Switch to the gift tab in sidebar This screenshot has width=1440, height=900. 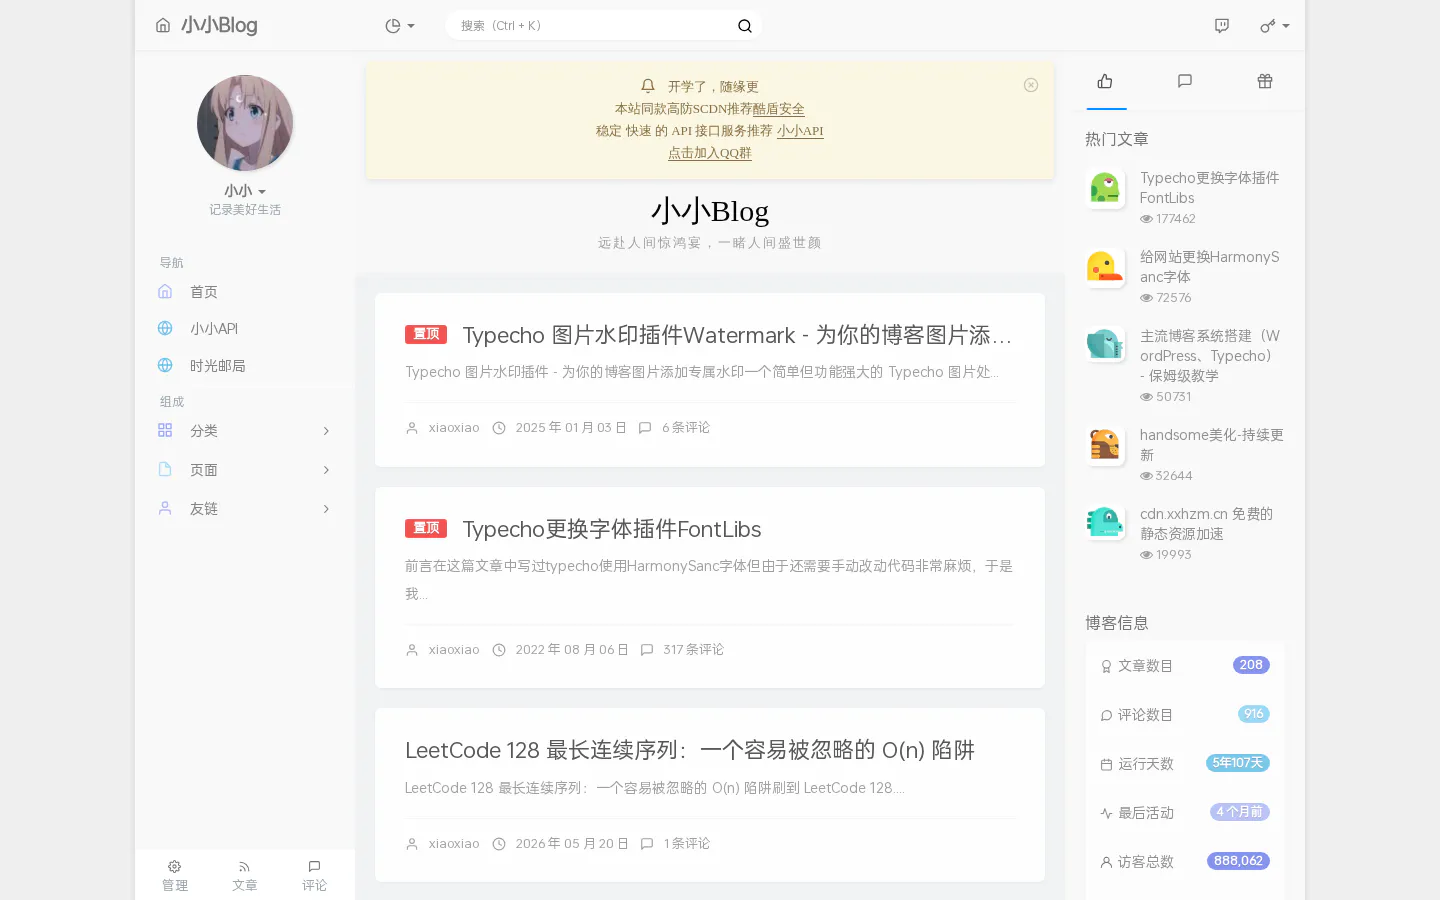click(1265, 81)
